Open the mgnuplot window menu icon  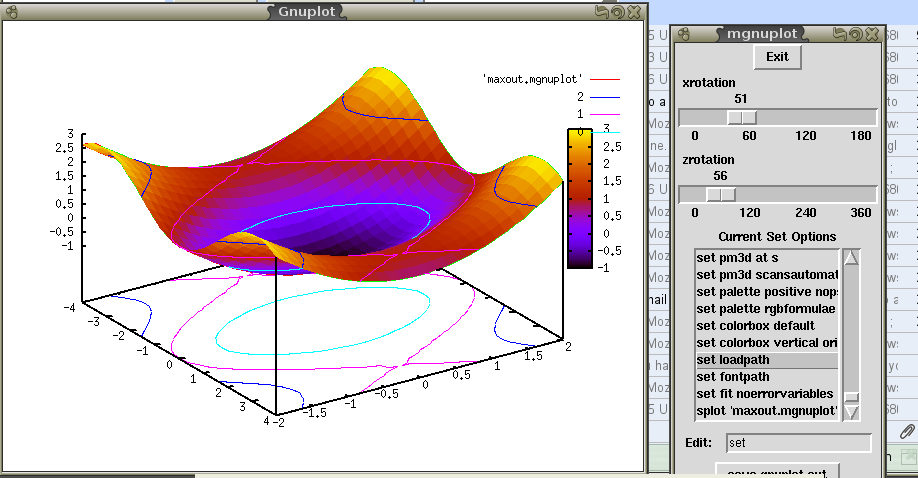point(684,34)
